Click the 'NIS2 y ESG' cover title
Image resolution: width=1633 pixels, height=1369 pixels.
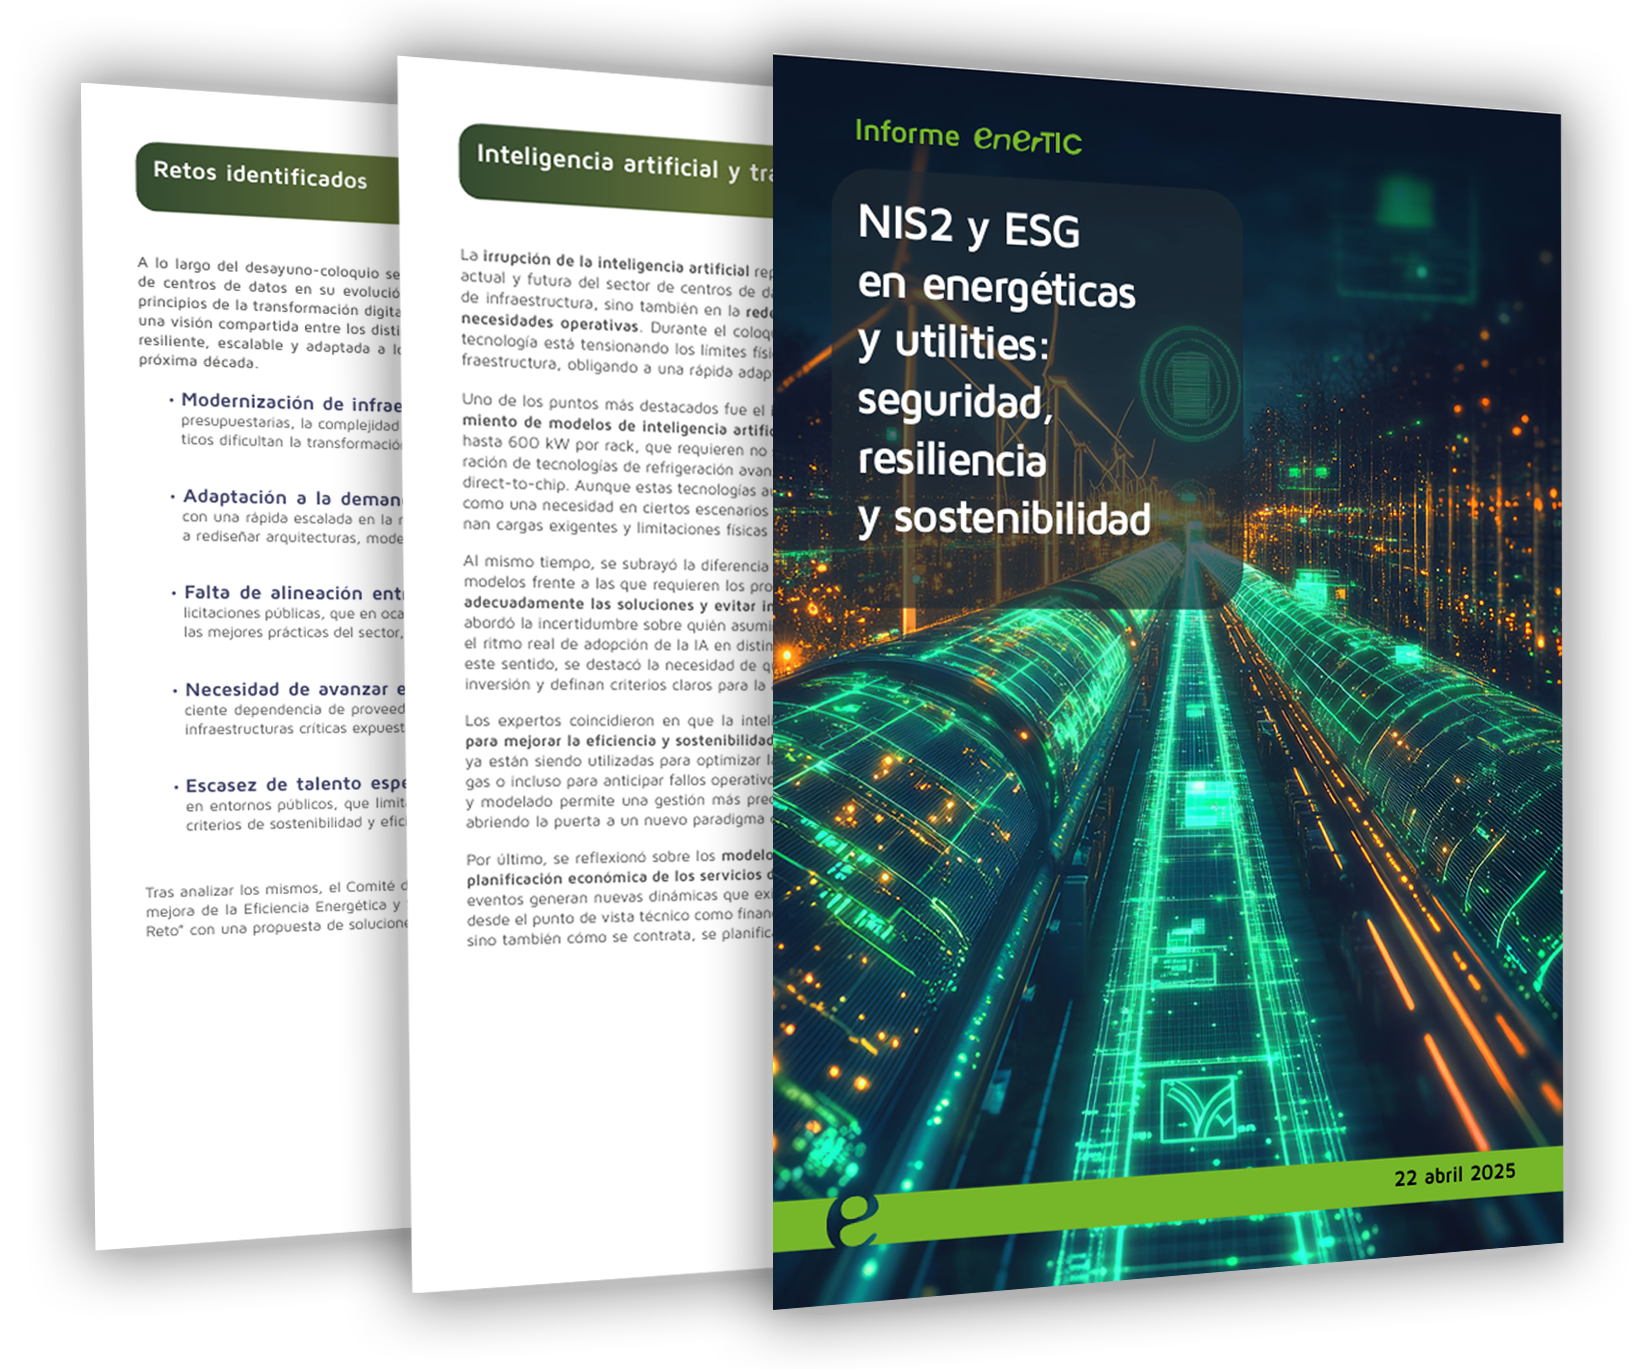[x=968, y=227]
